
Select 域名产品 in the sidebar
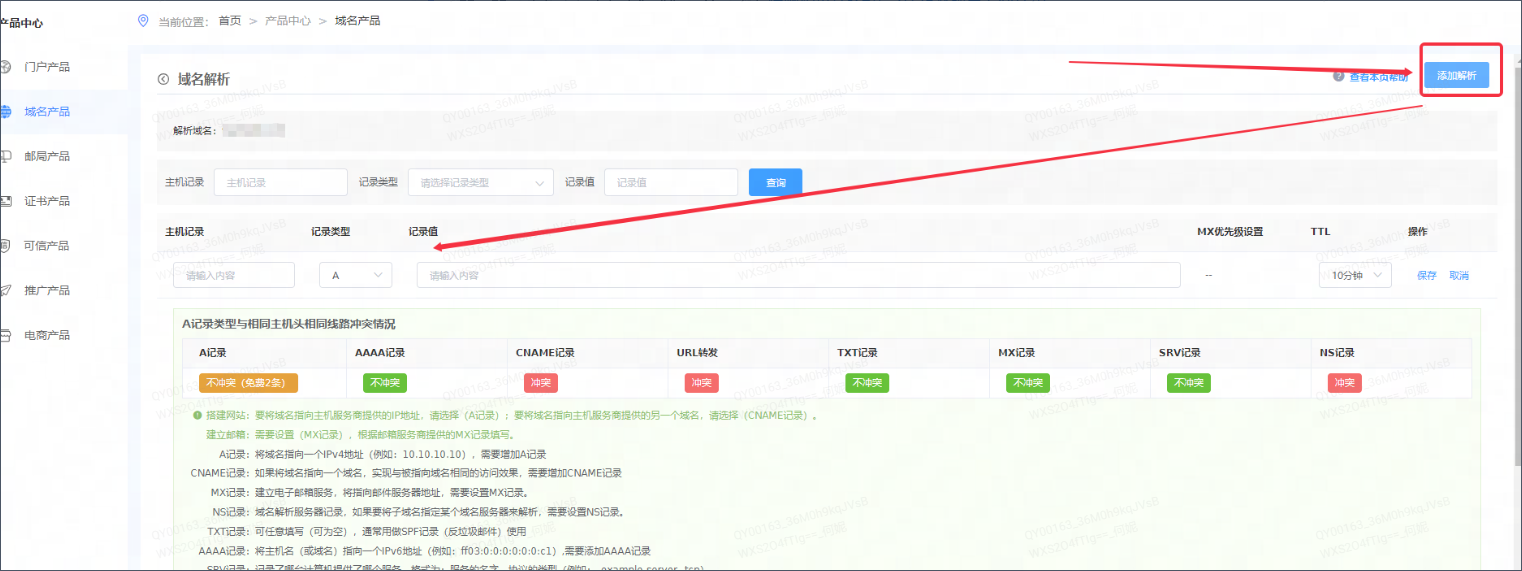(x=47, y=112)
